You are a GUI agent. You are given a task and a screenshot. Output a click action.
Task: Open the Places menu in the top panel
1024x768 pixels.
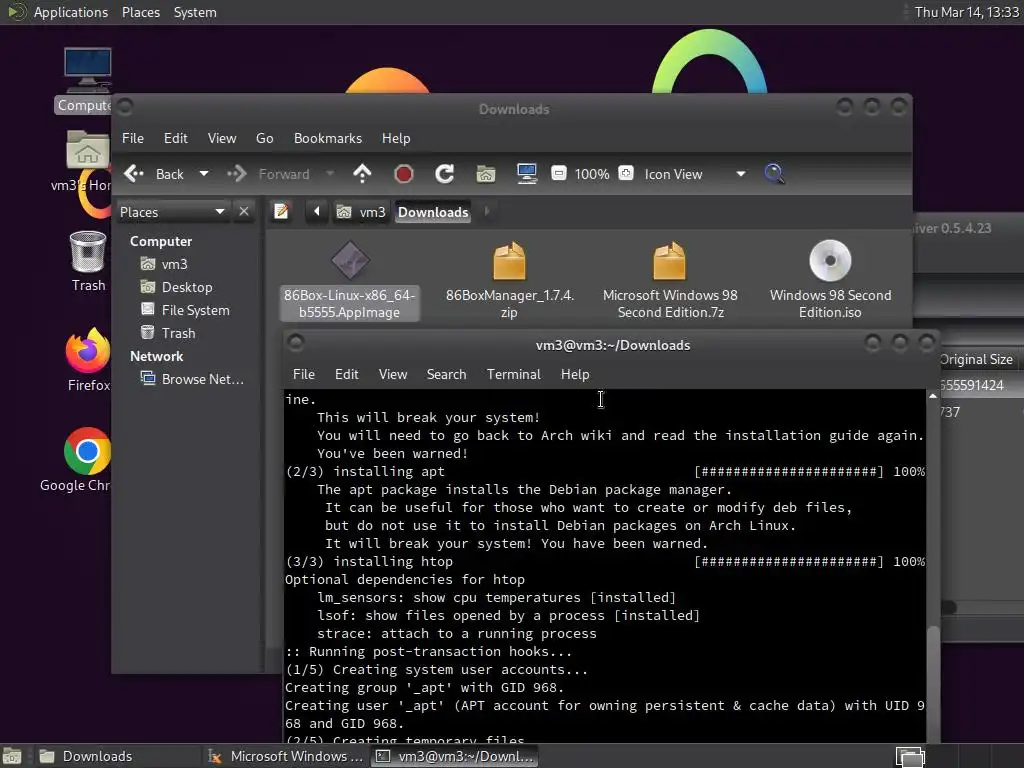[140, 12]
